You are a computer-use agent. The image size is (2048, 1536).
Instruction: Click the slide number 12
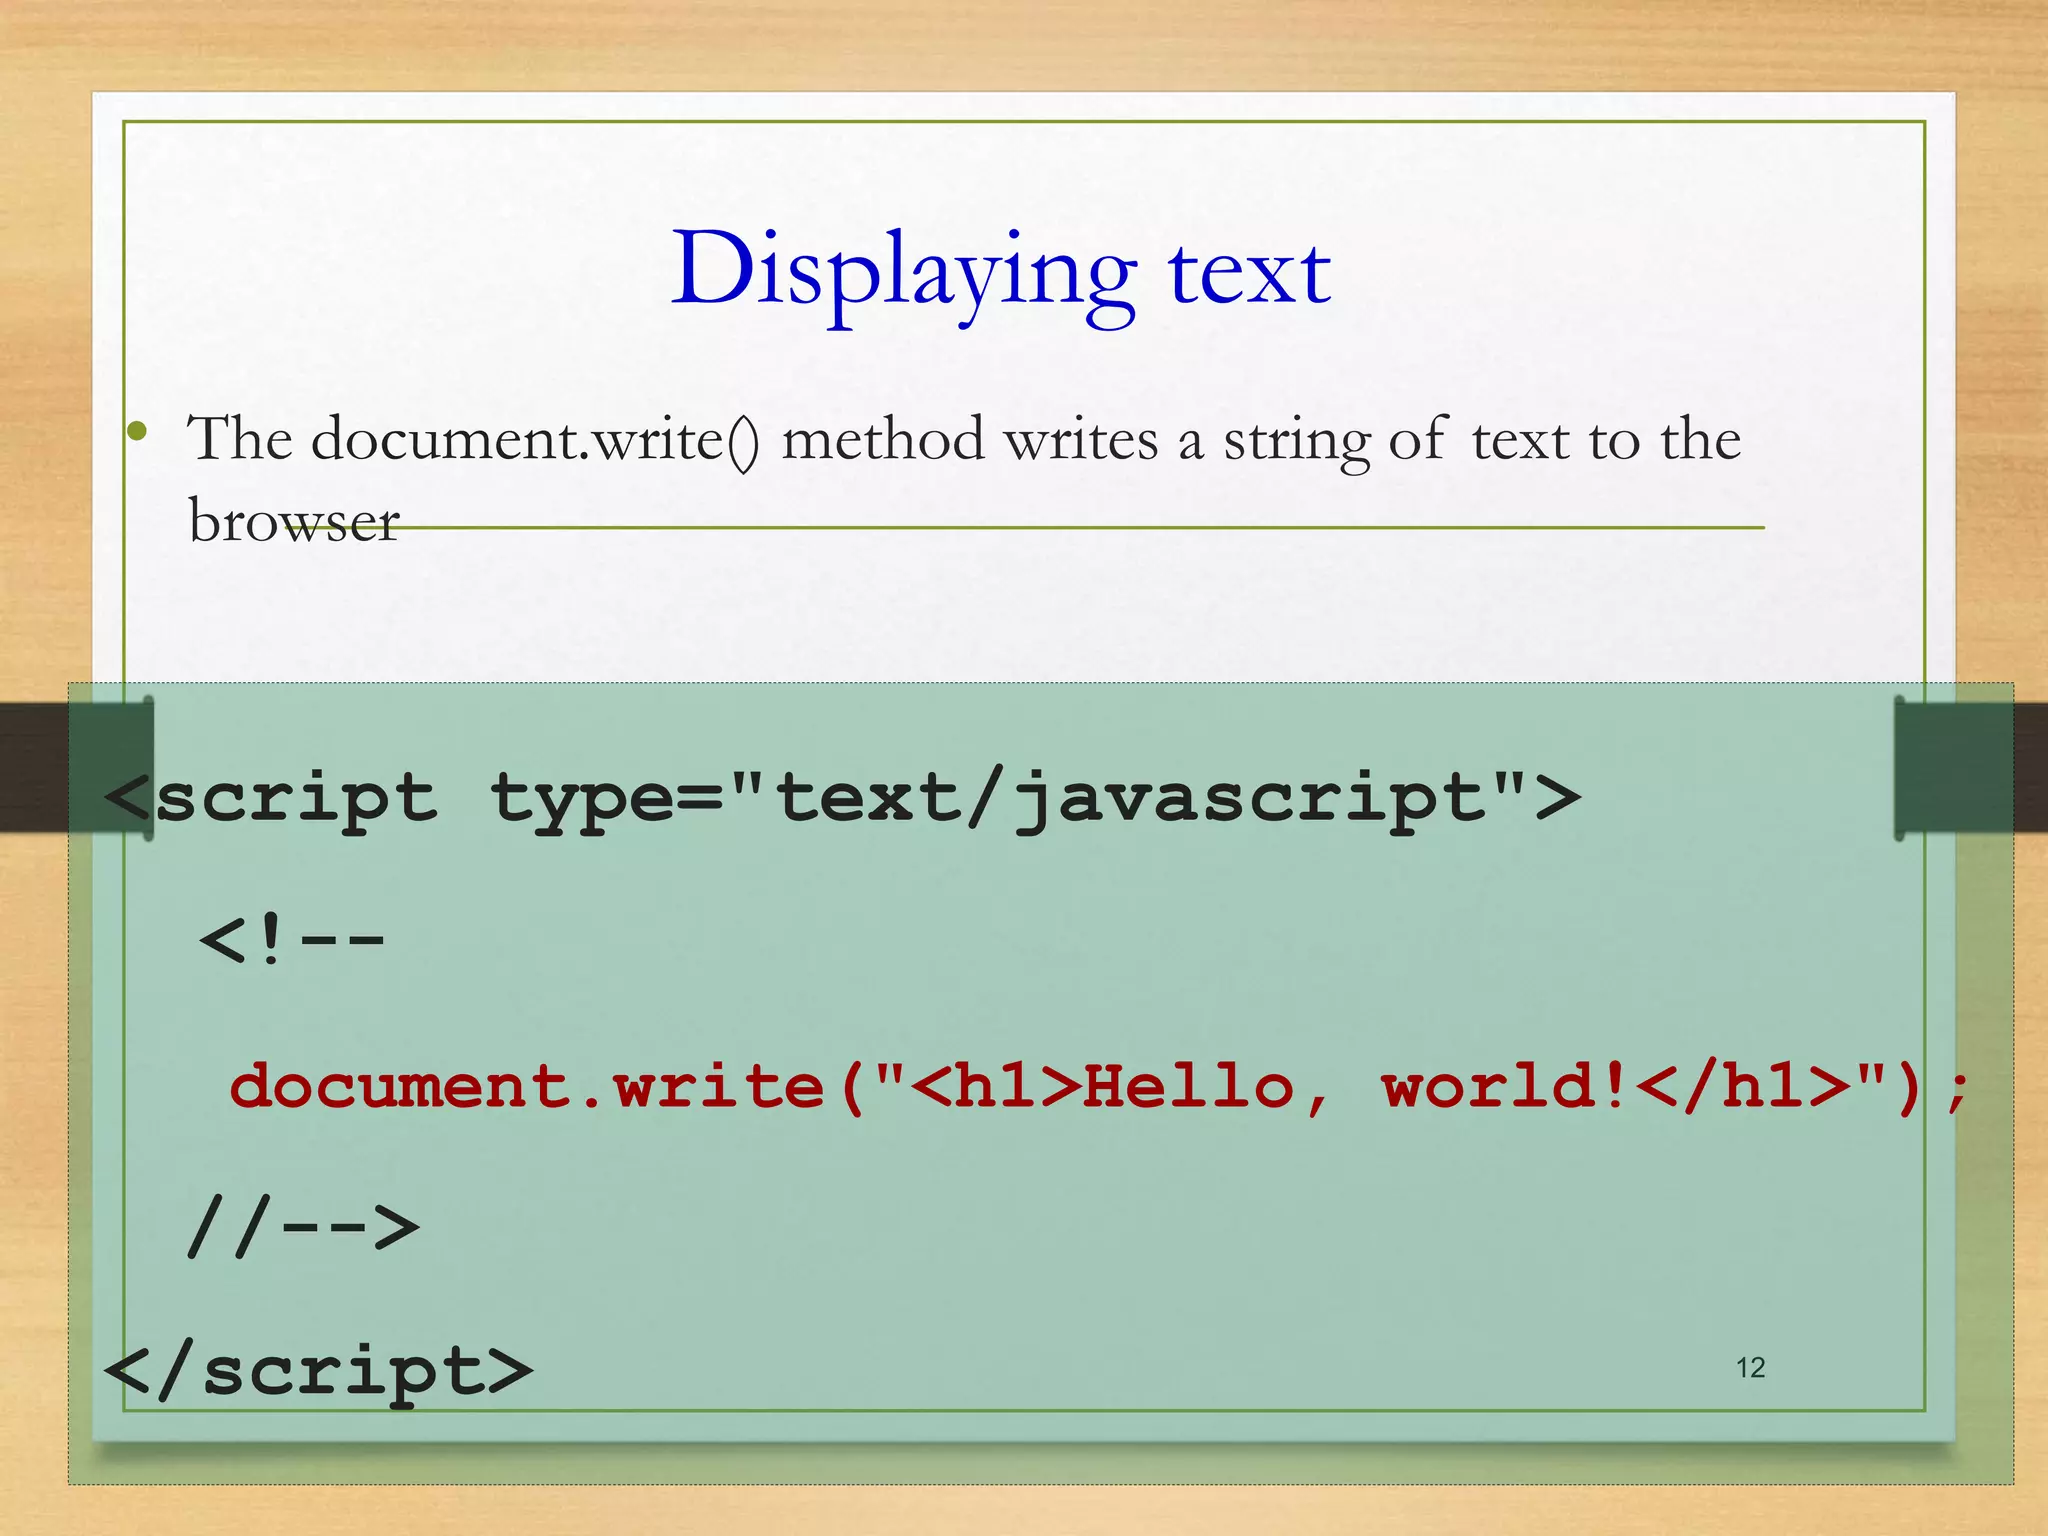coord(1750,1368)
